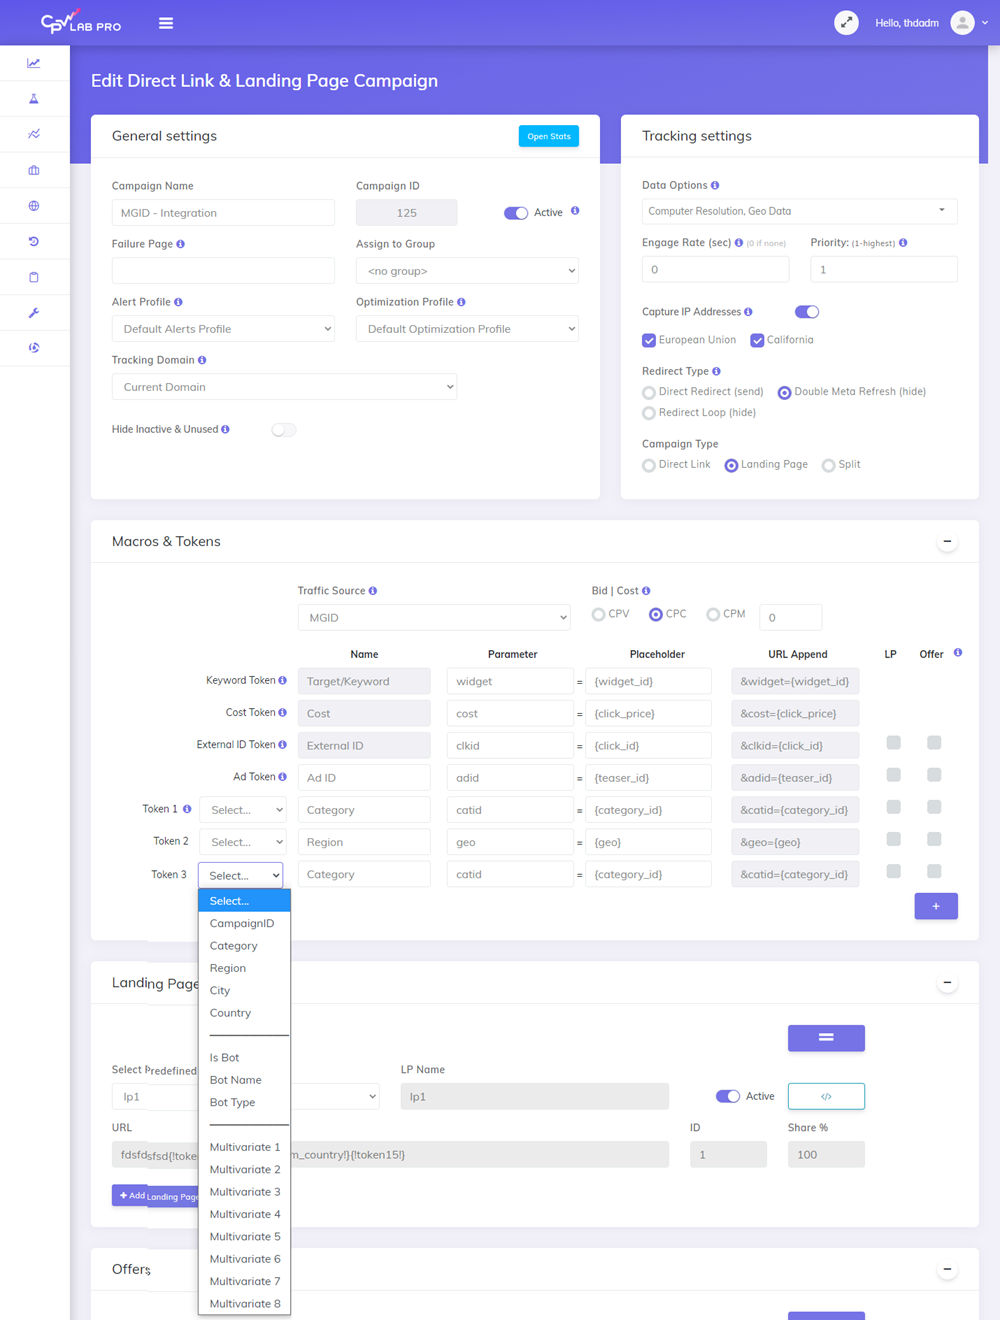This screenshot has height=1320, width=1000.
Task: Click the plus button to add token
Action: 936,906
